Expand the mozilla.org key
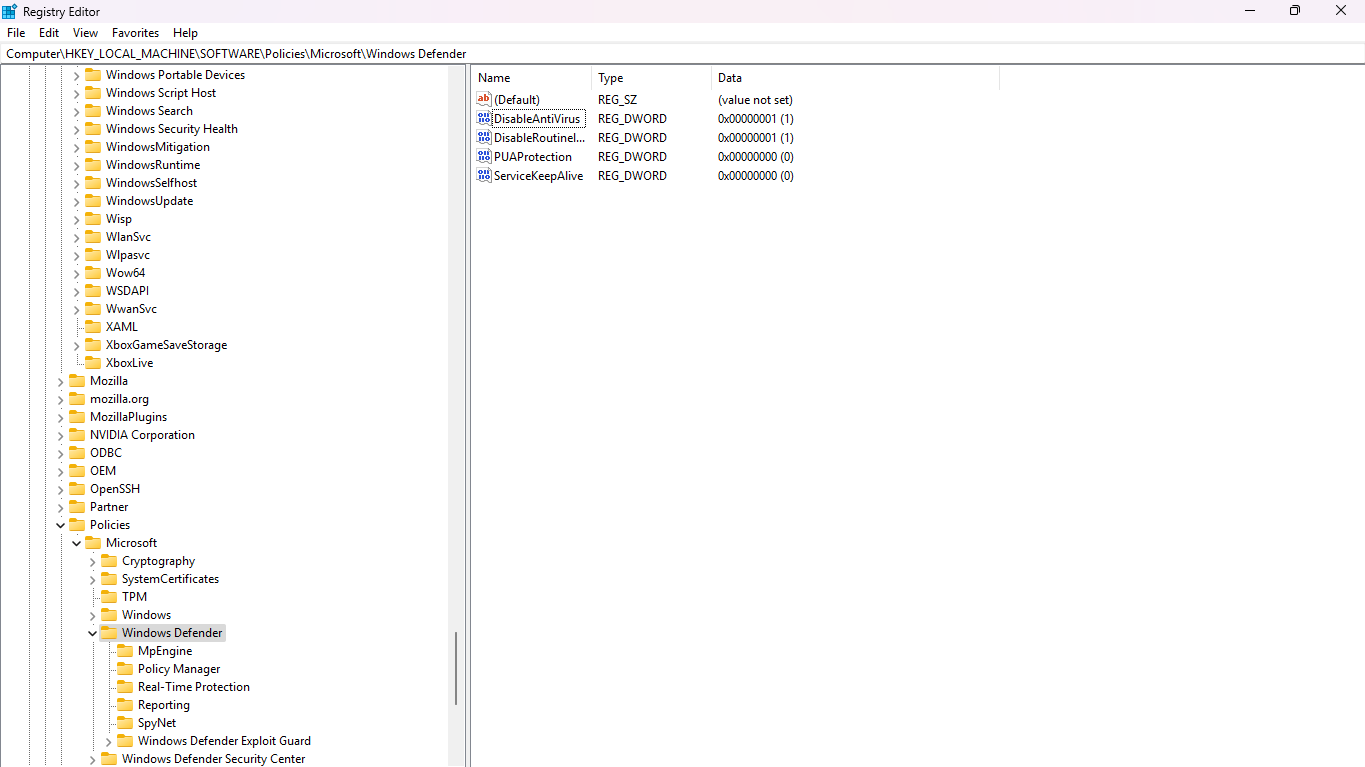 (60, 399)
